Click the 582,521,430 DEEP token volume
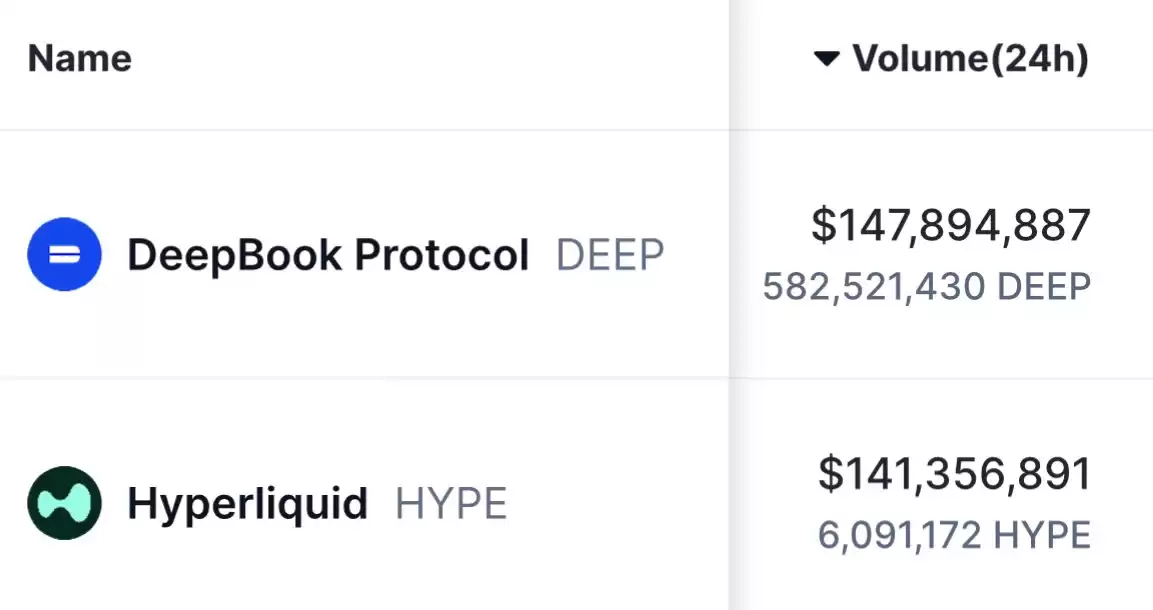 tap(927, 287)
